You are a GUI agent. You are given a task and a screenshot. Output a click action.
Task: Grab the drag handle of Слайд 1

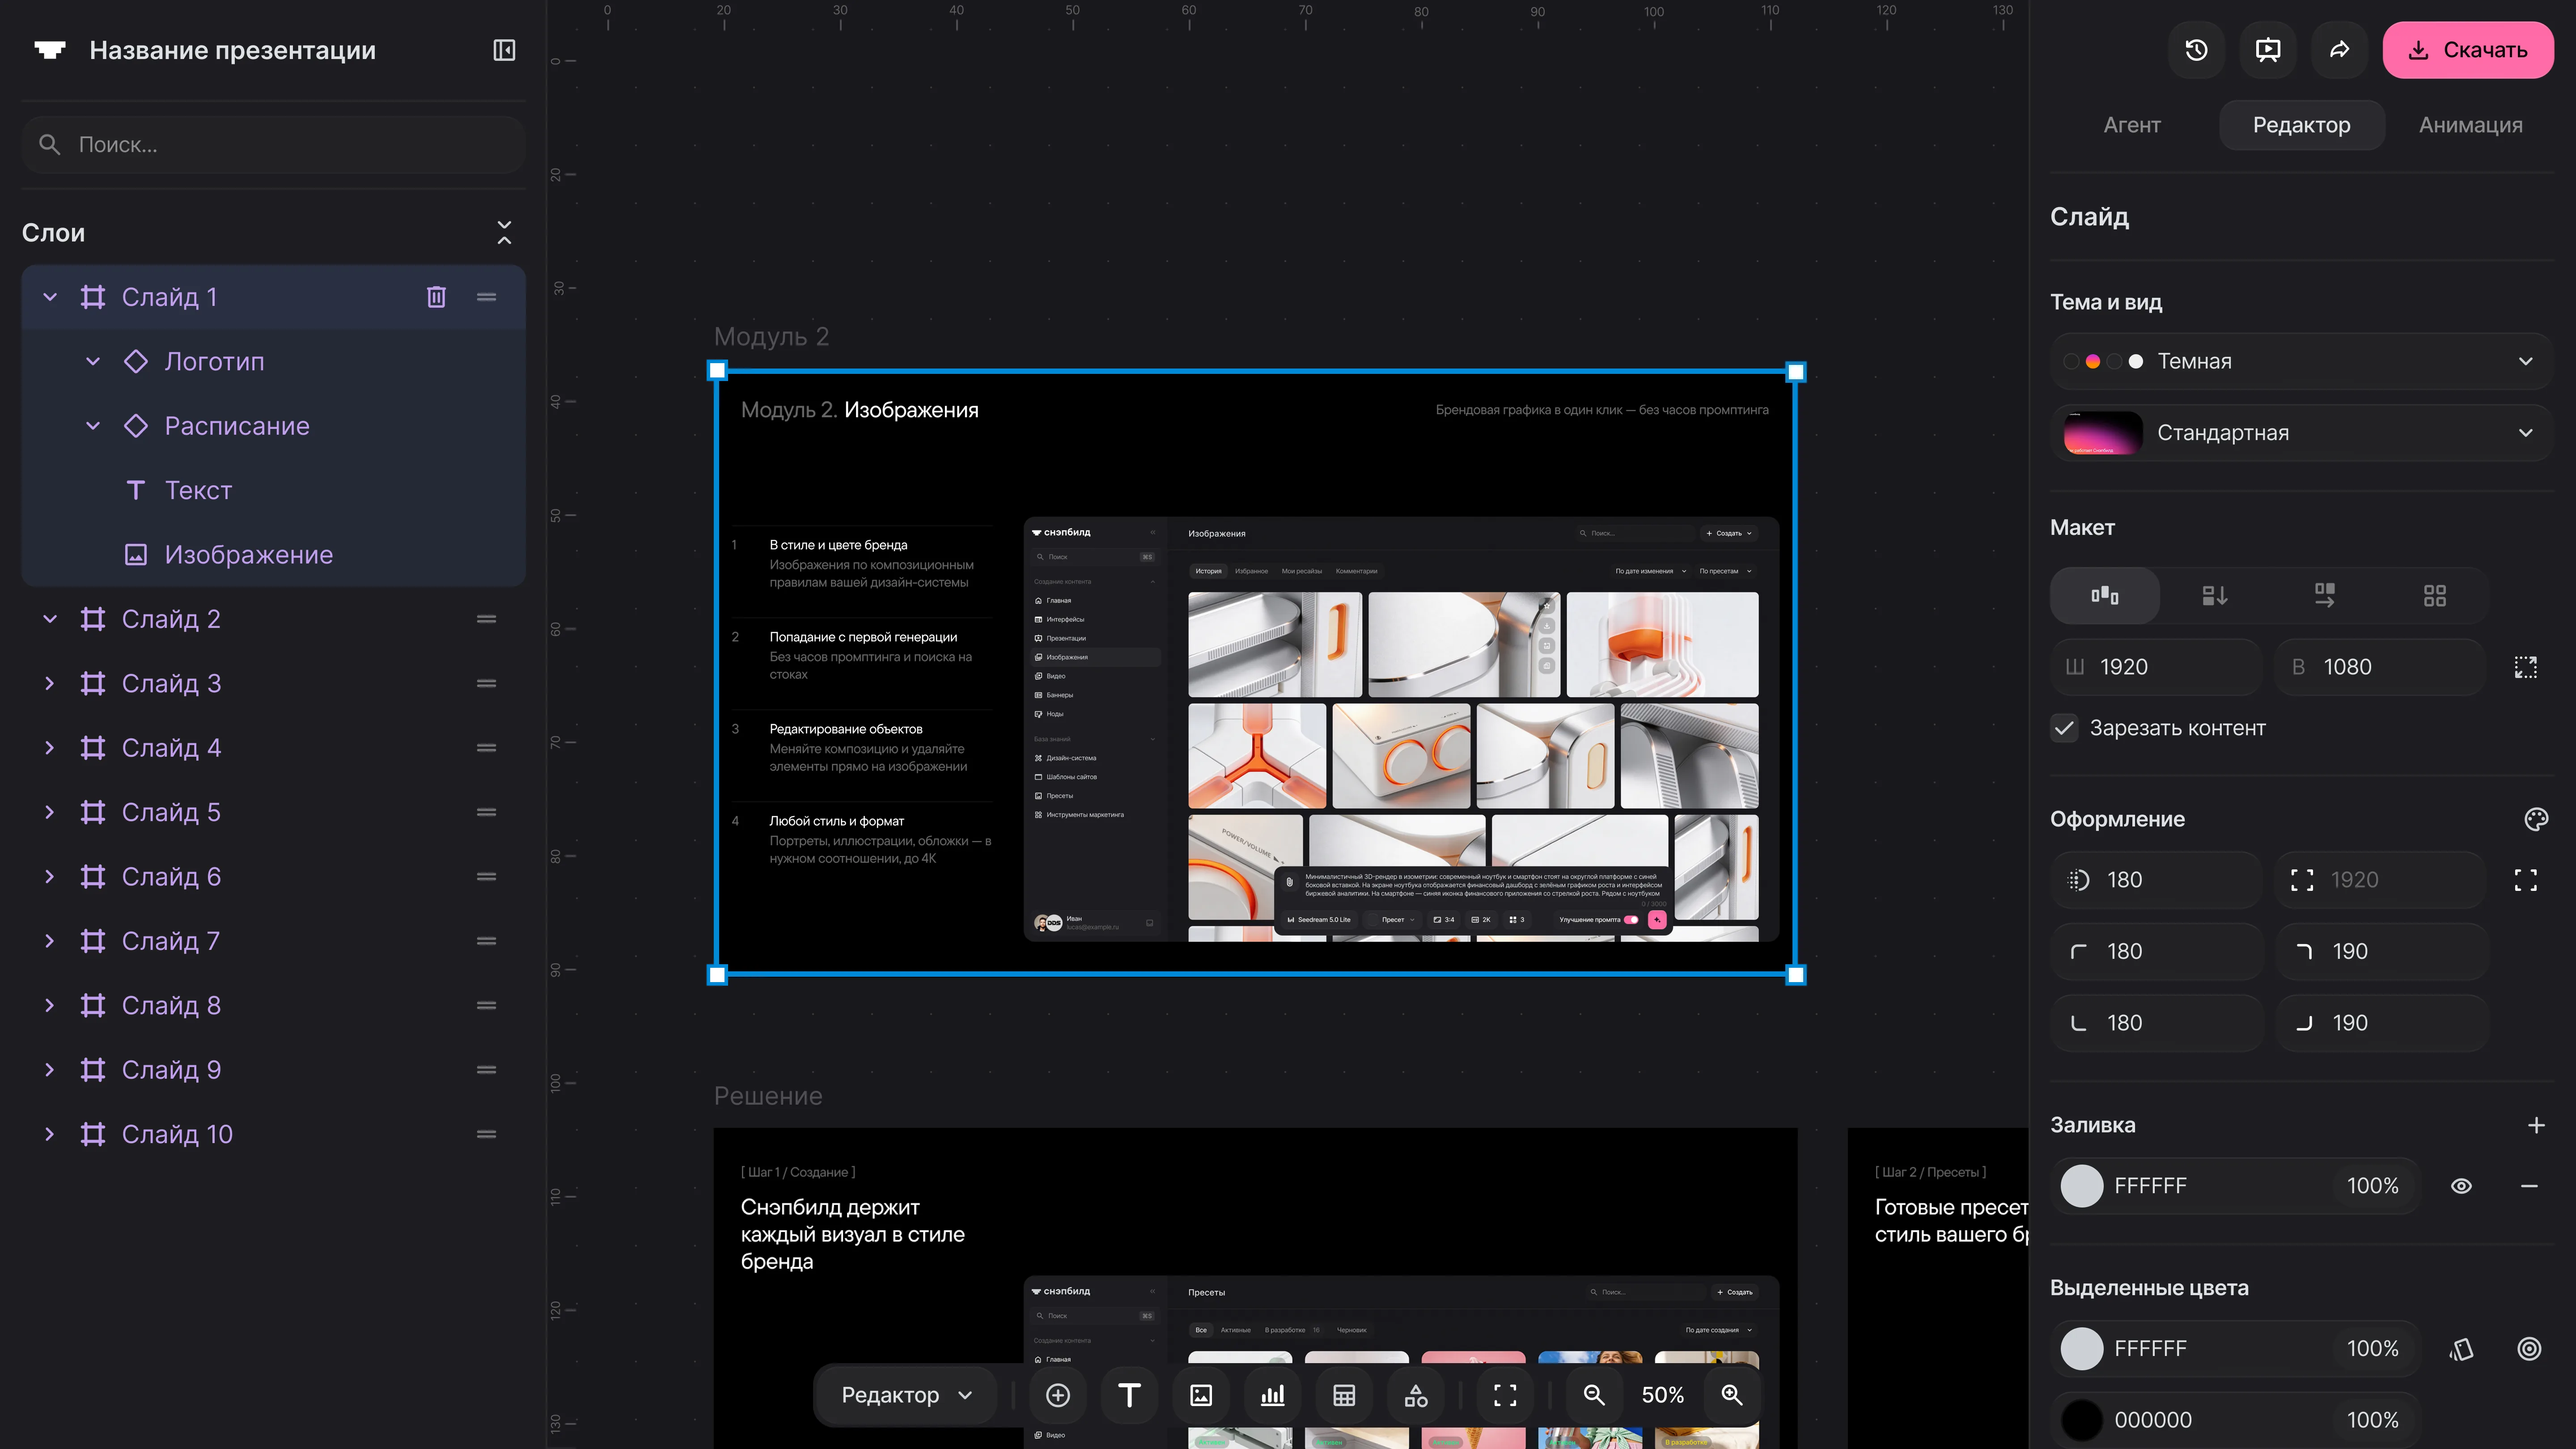(487, 297)
